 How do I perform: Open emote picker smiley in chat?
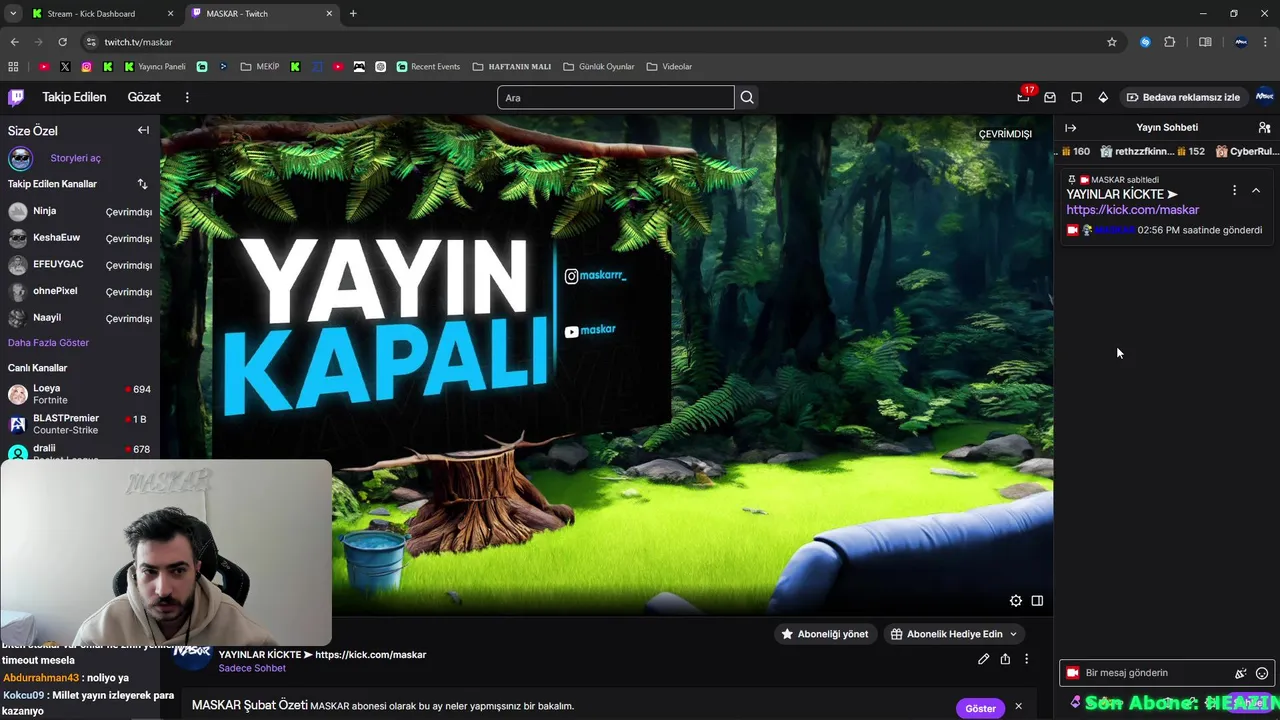click(x=1262, y=673)
